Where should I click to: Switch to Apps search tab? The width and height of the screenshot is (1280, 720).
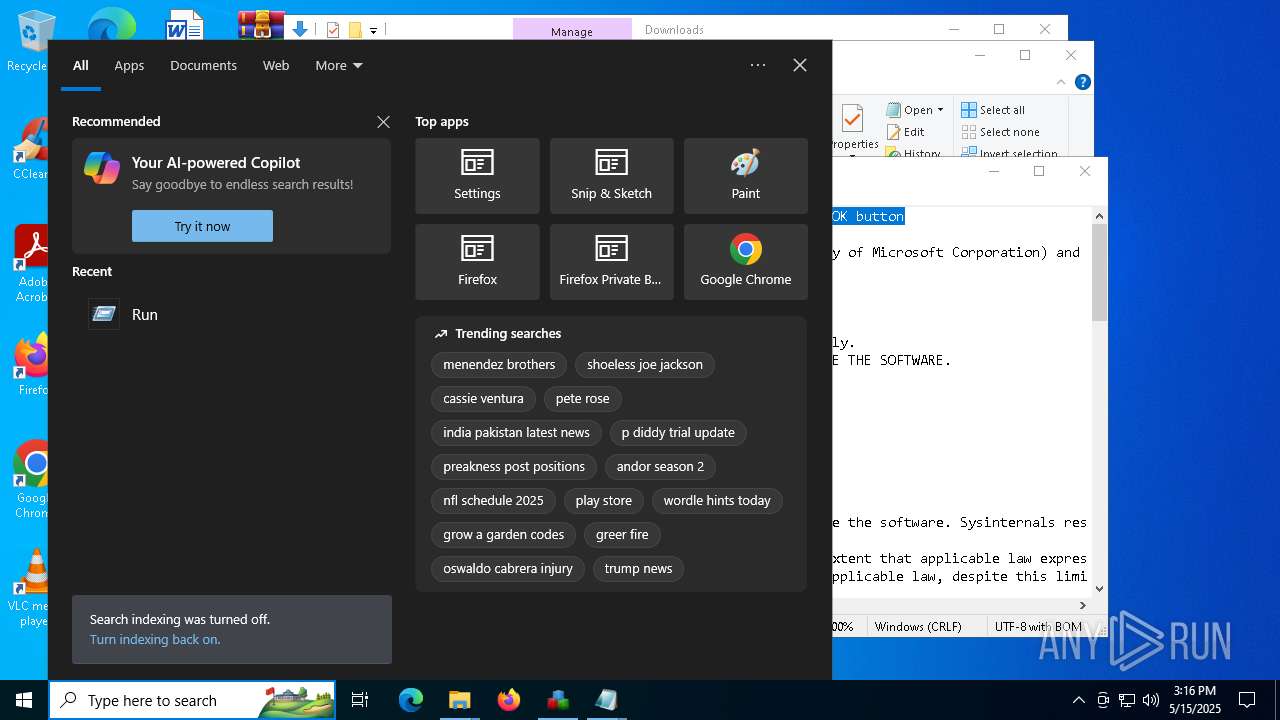click(x=129, y=65)
